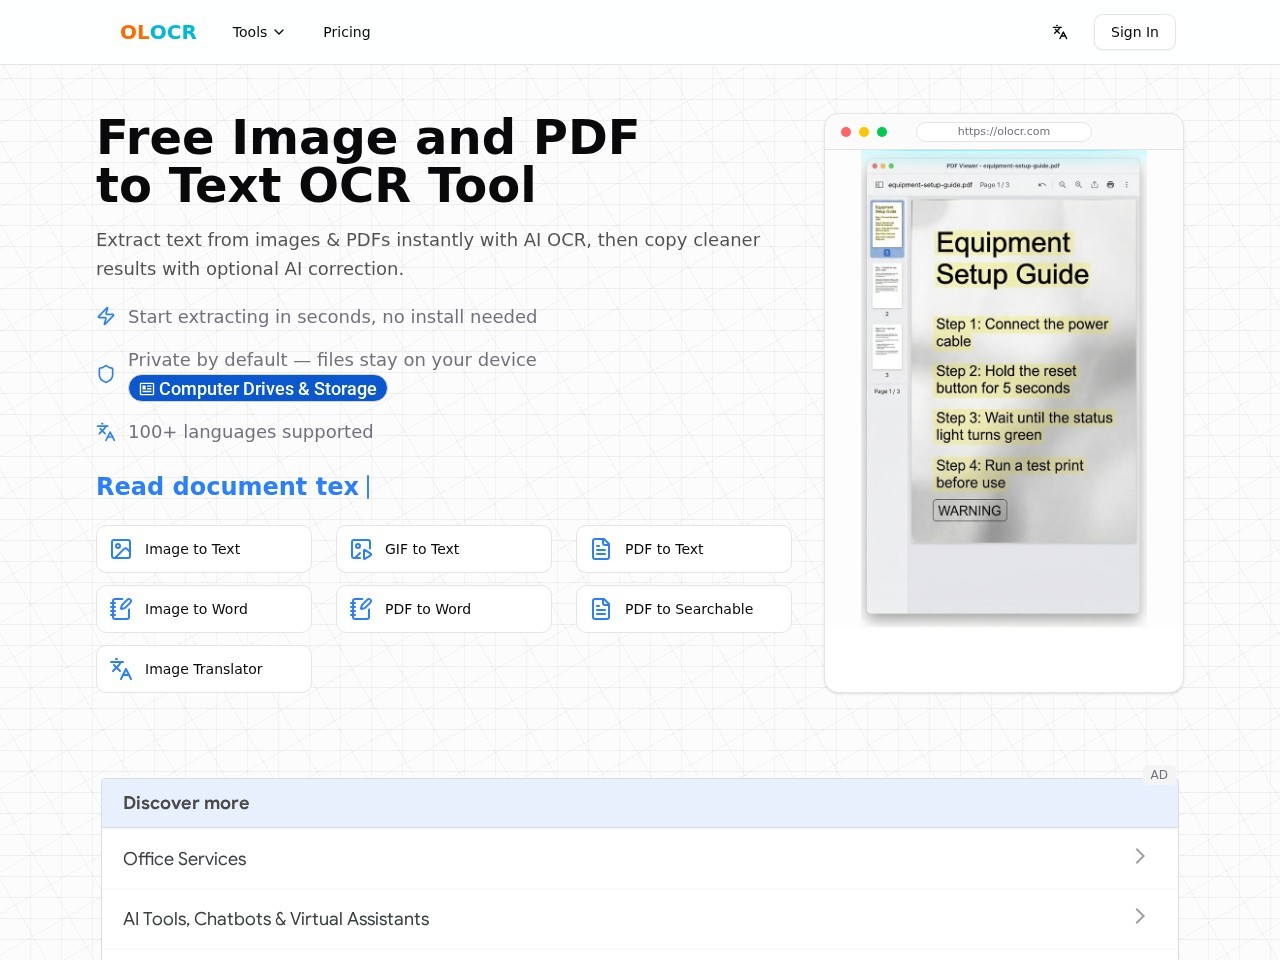Click the GIF to Text icon

point(361,549)
